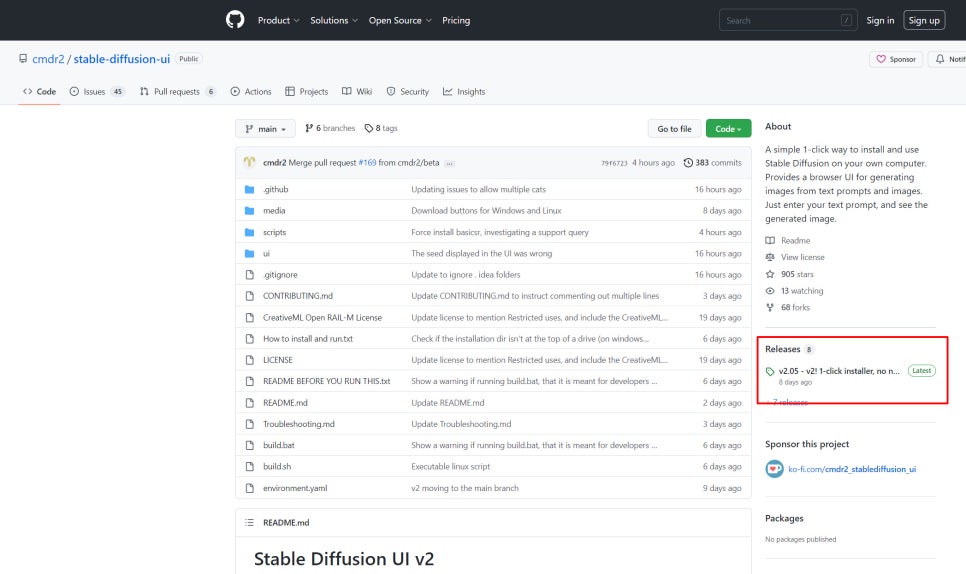The width and height of the screenshot is (966, 574).
Task: Expand the Open Source menu
Action: point(400,20)
